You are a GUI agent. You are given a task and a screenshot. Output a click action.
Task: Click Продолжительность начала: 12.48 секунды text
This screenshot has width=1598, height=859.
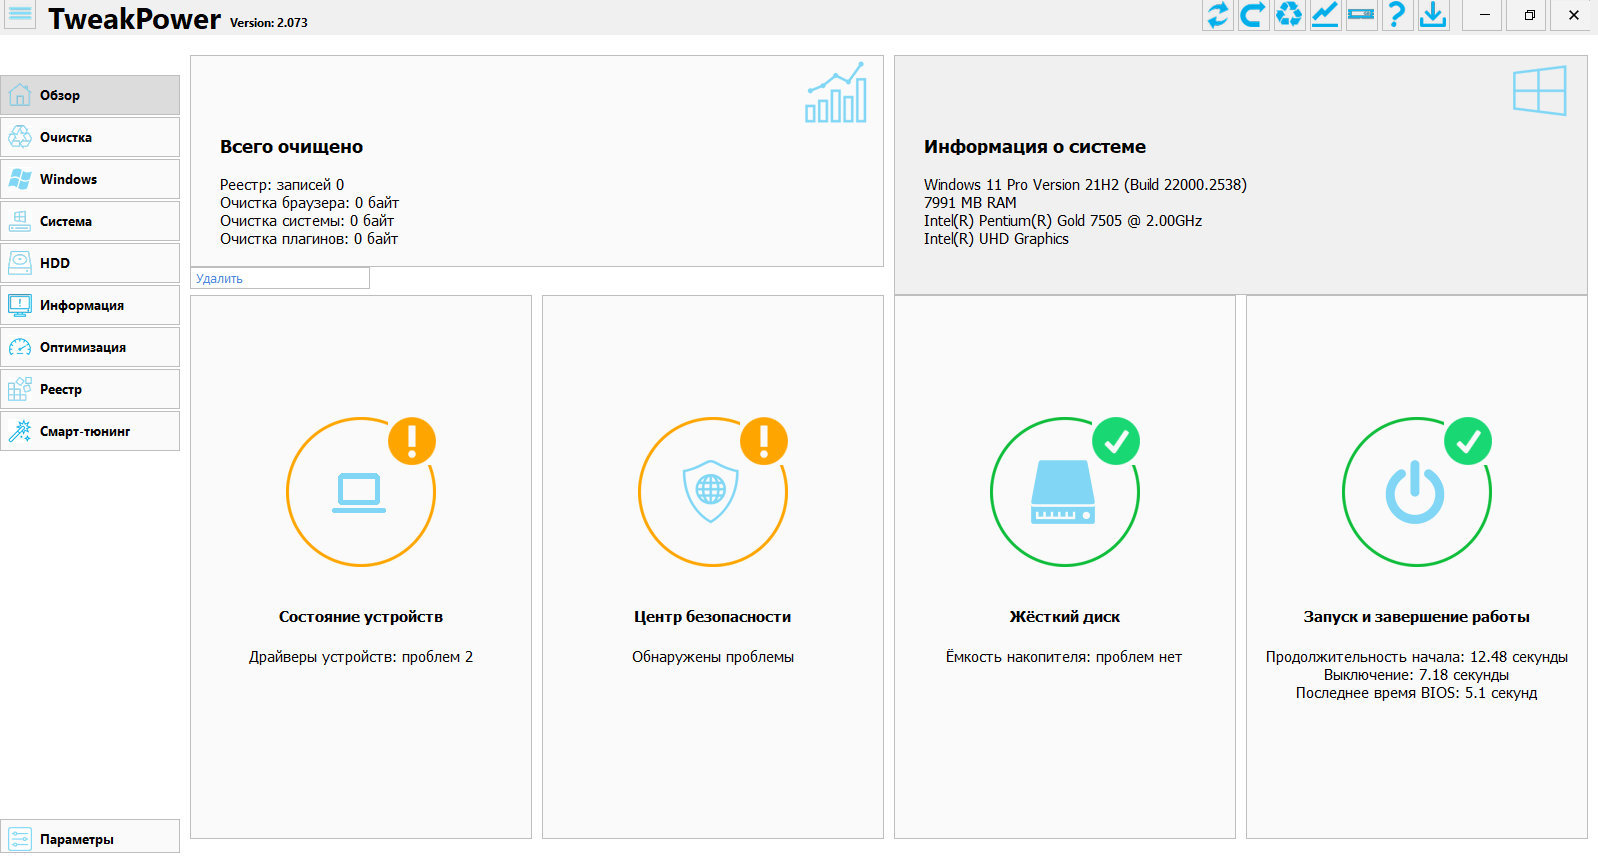[1416, 657]
